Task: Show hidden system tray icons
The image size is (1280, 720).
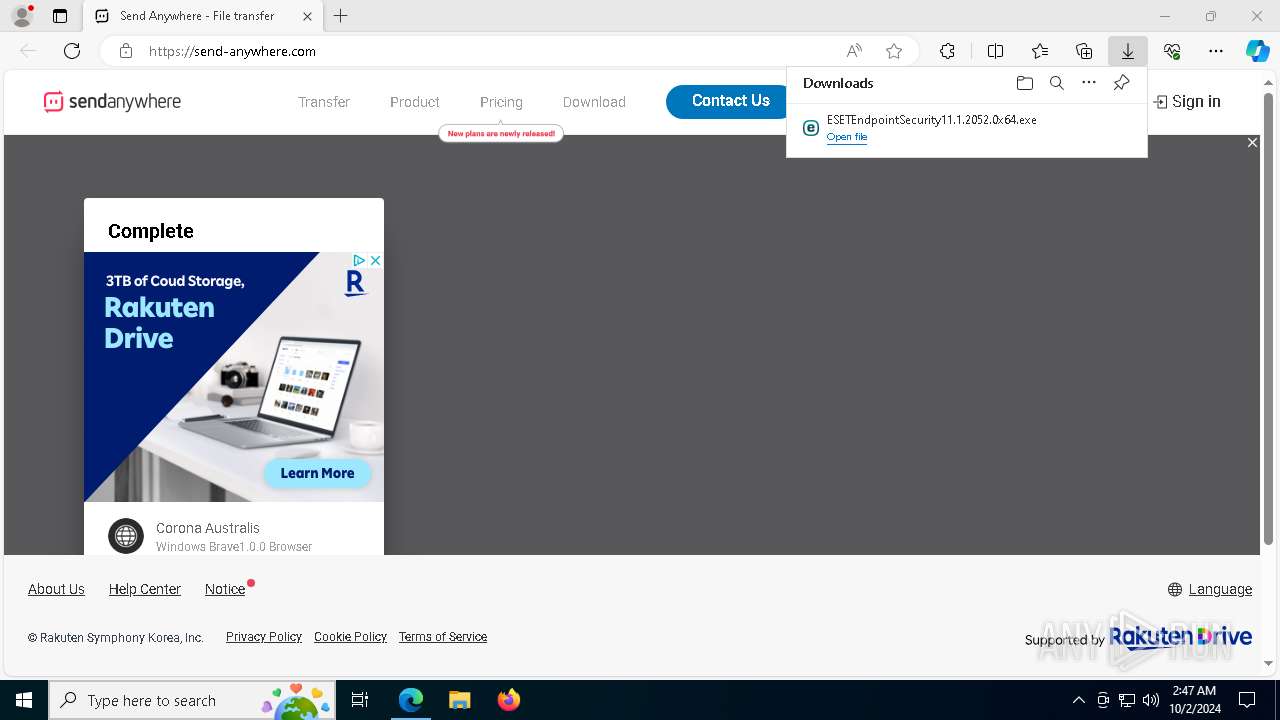Action: (1078, 700)
